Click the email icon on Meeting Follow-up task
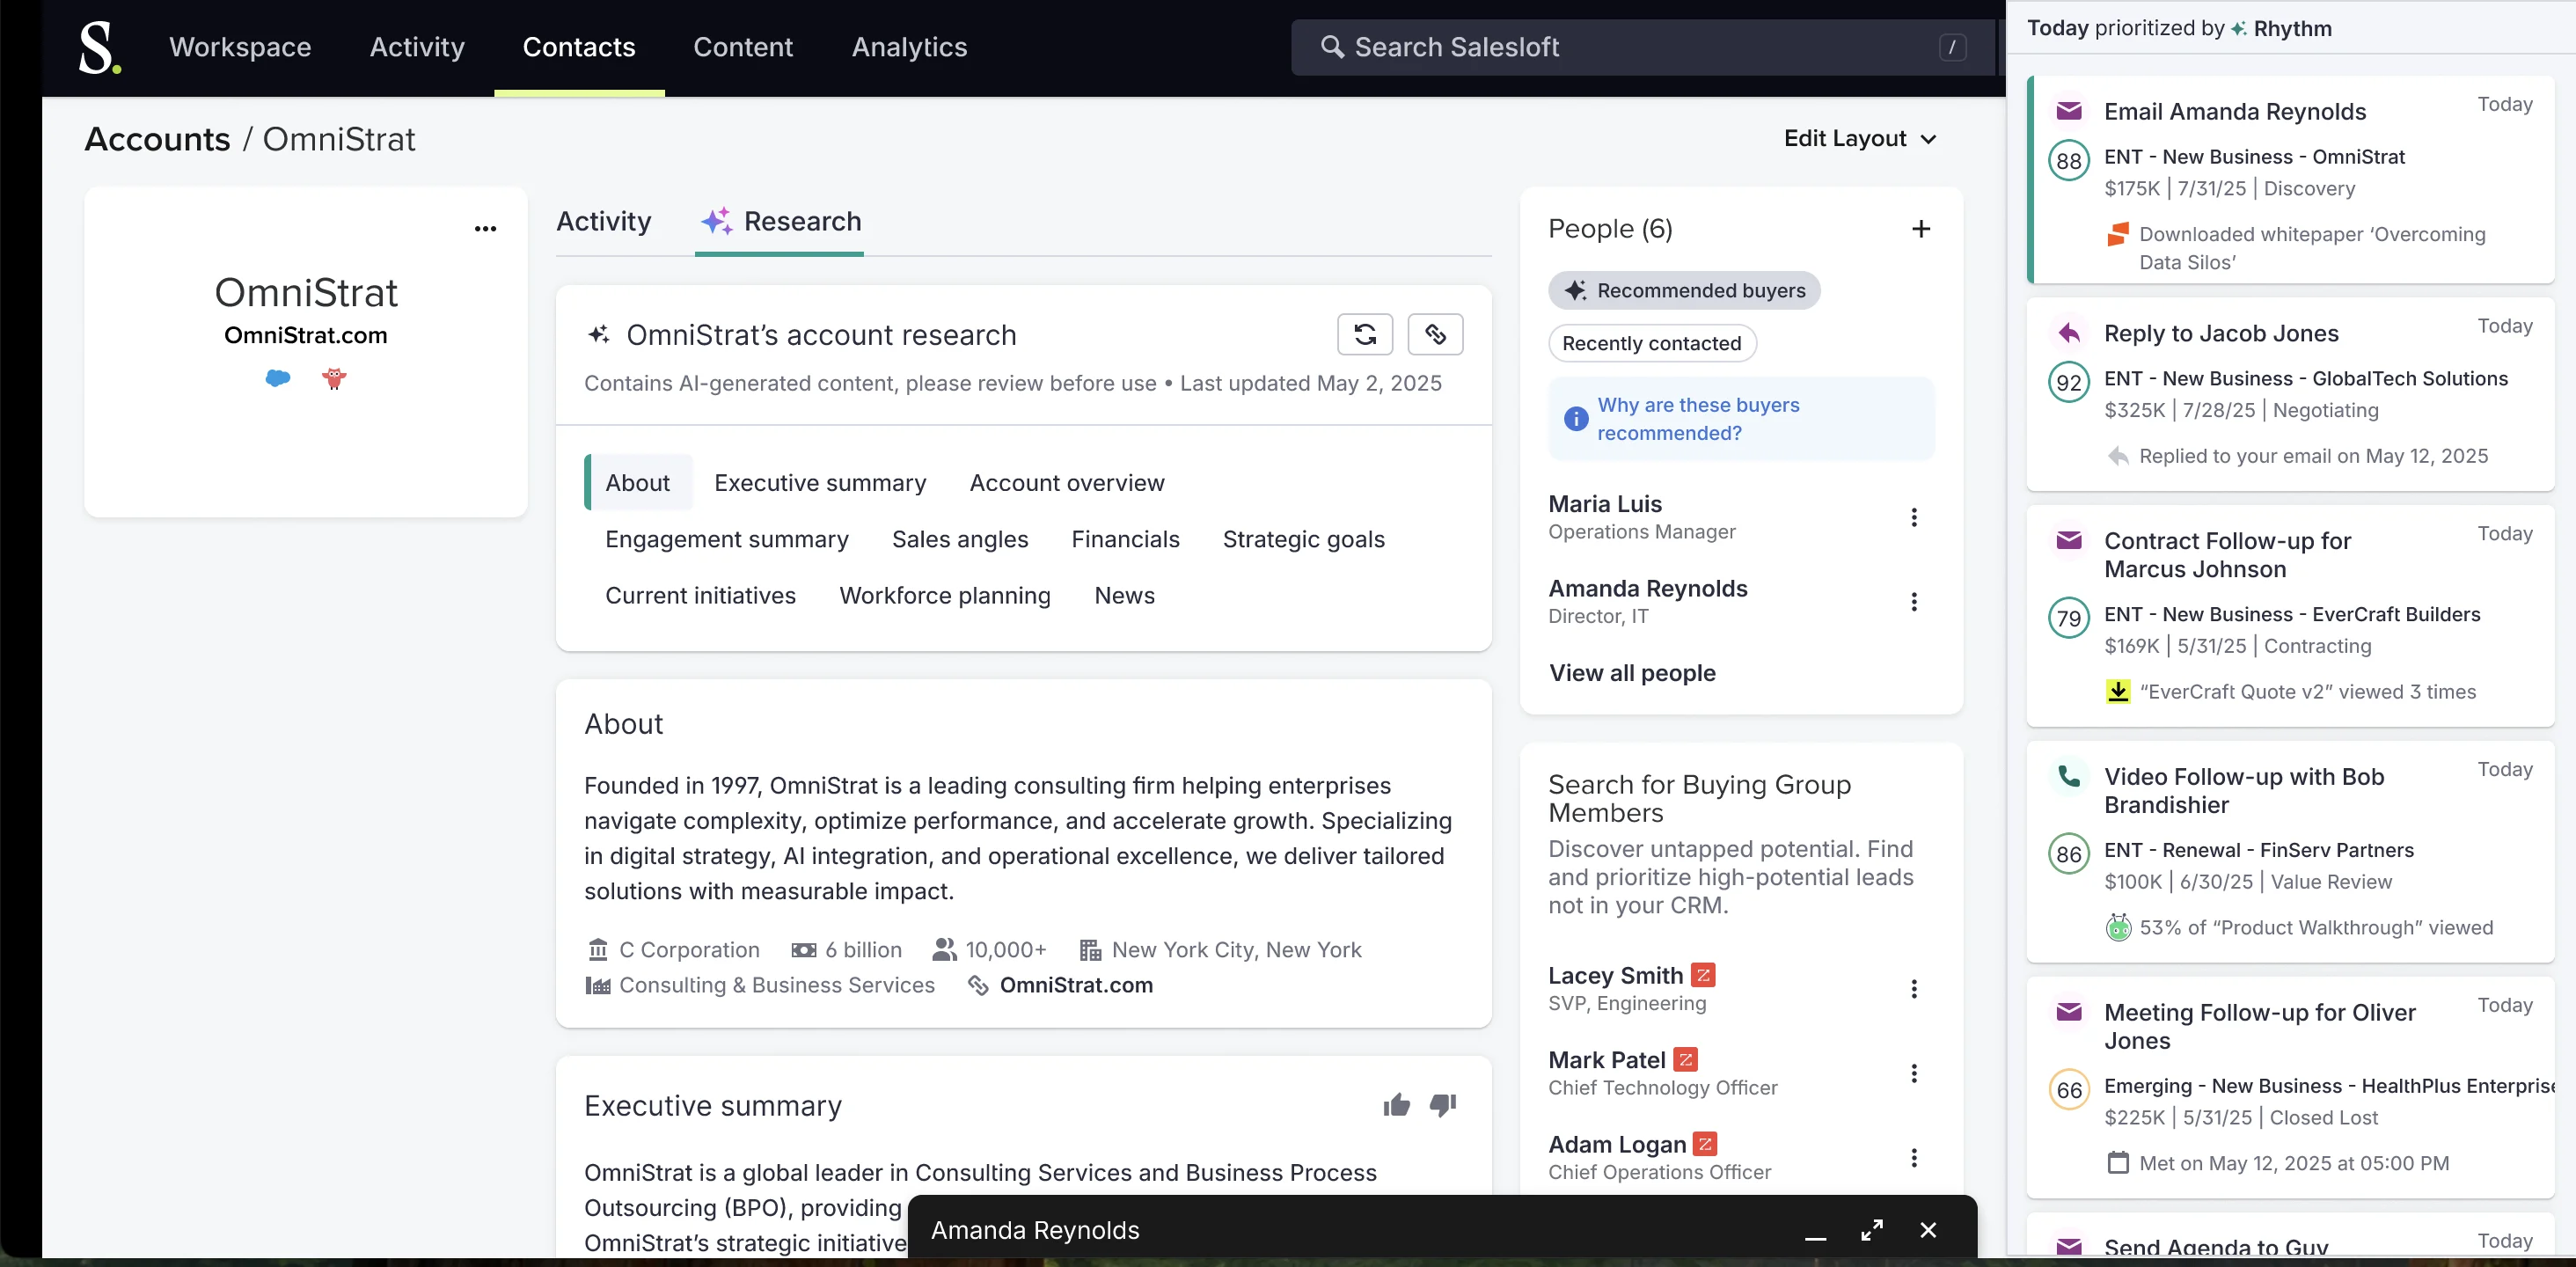 coord(2069,1012)
